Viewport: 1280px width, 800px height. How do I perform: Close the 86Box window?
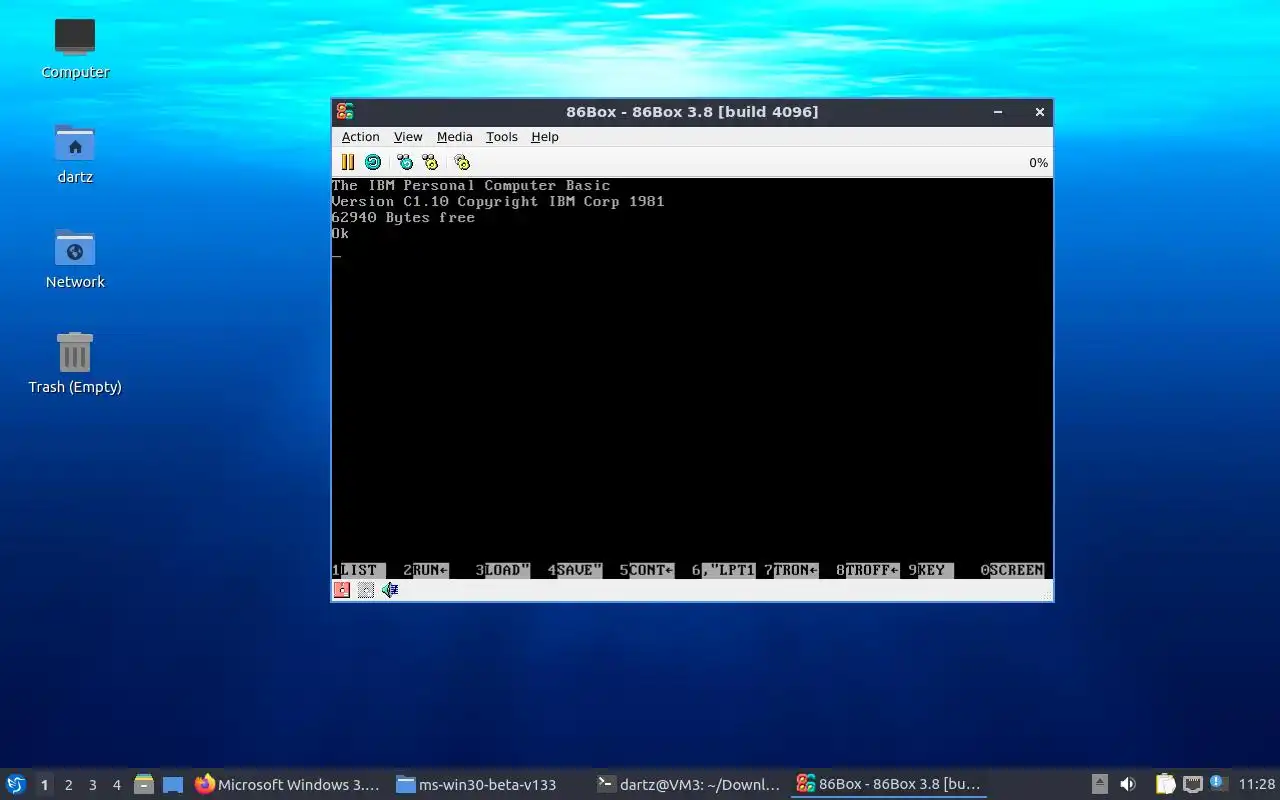click(1040, 112)
